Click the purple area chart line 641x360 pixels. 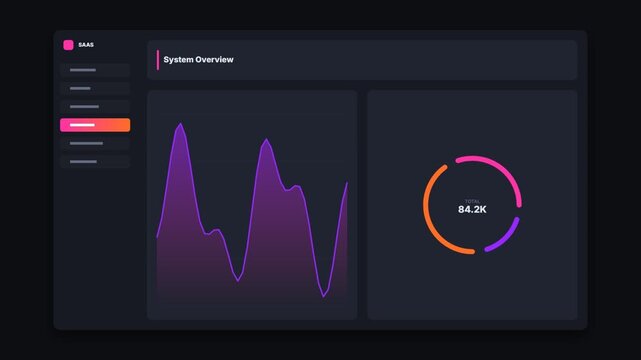pos(252,210)
